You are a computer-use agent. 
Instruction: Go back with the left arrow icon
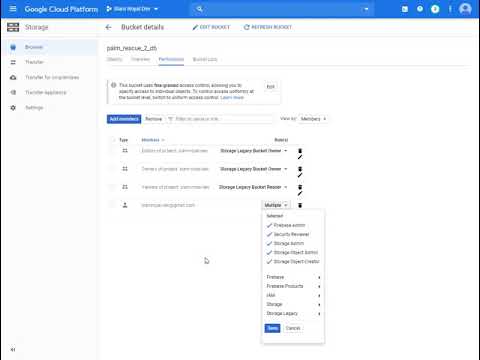tap(108, 27)
